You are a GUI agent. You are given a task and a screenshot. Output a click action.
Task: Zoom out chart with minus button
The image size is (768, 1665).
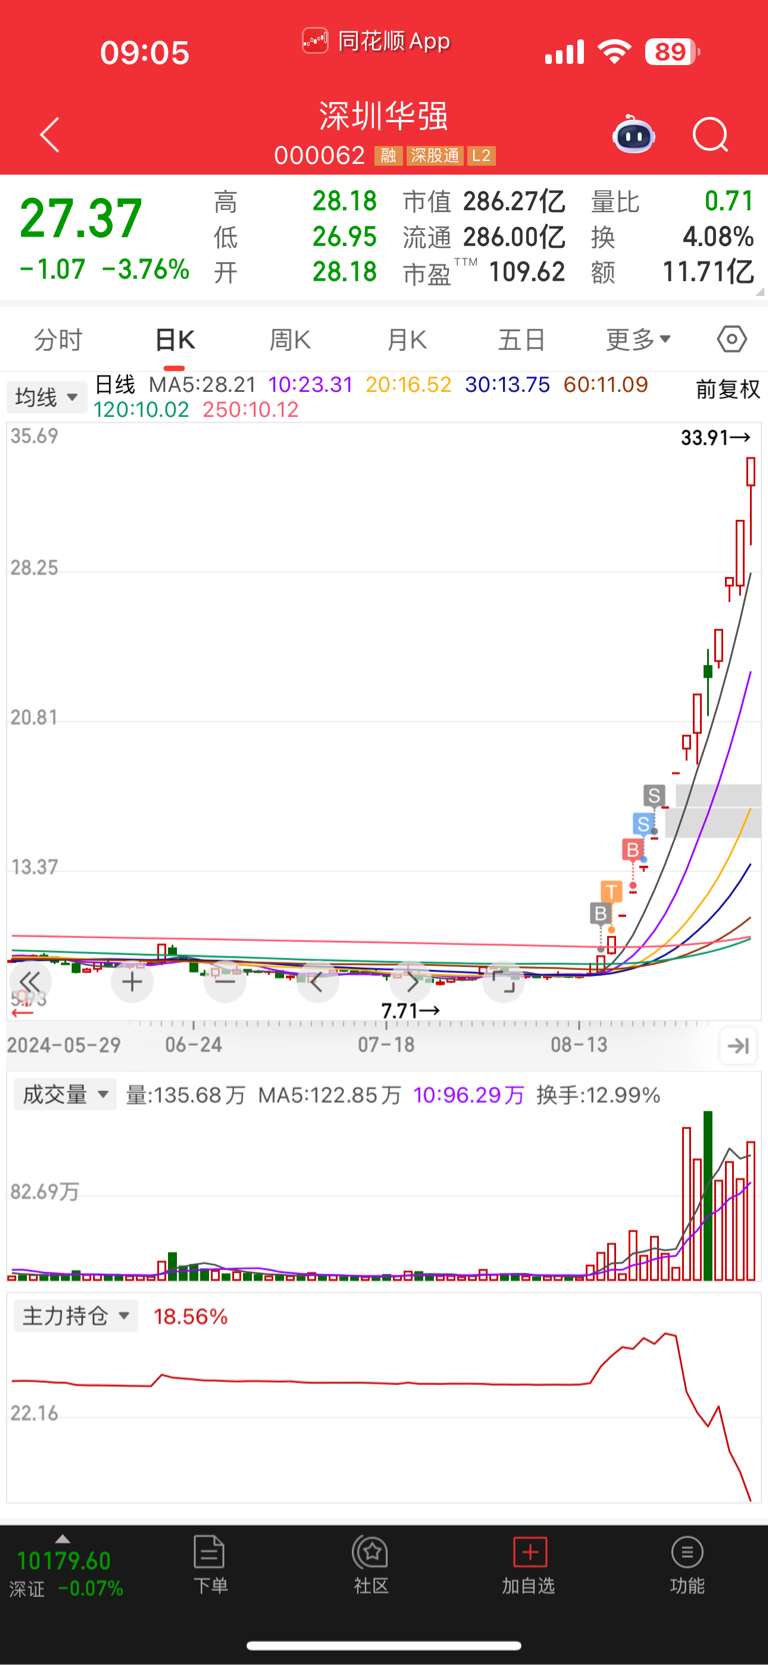(225, 982)
